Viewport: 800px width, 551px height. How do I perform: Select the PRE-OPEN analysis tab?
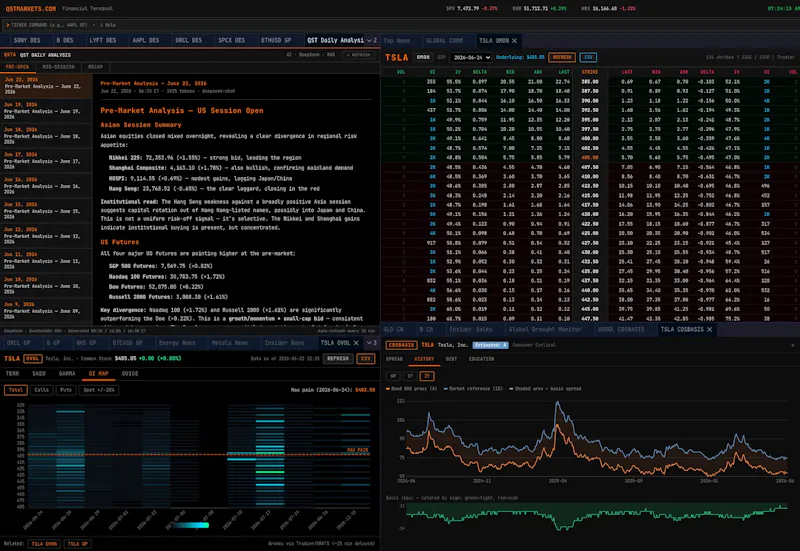17,67
